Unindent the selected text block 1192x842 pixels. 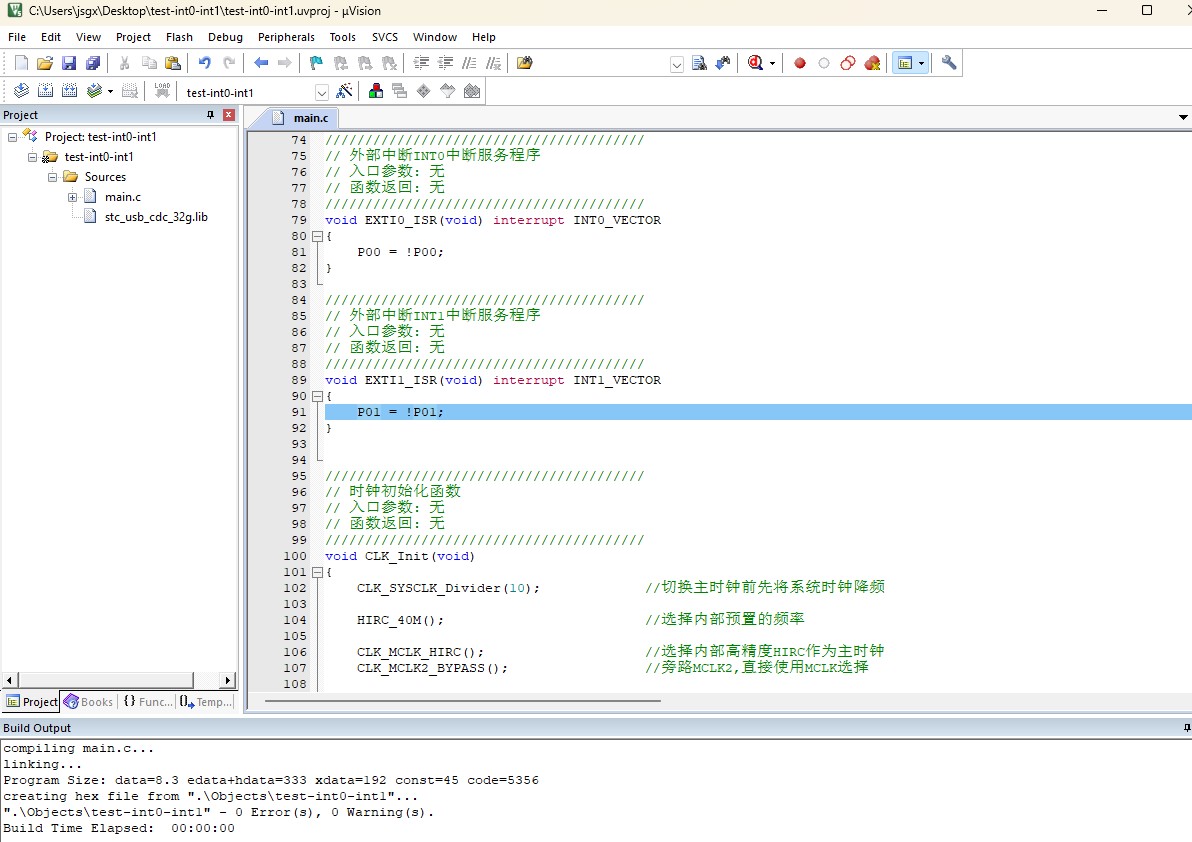[x=445, y=63]
